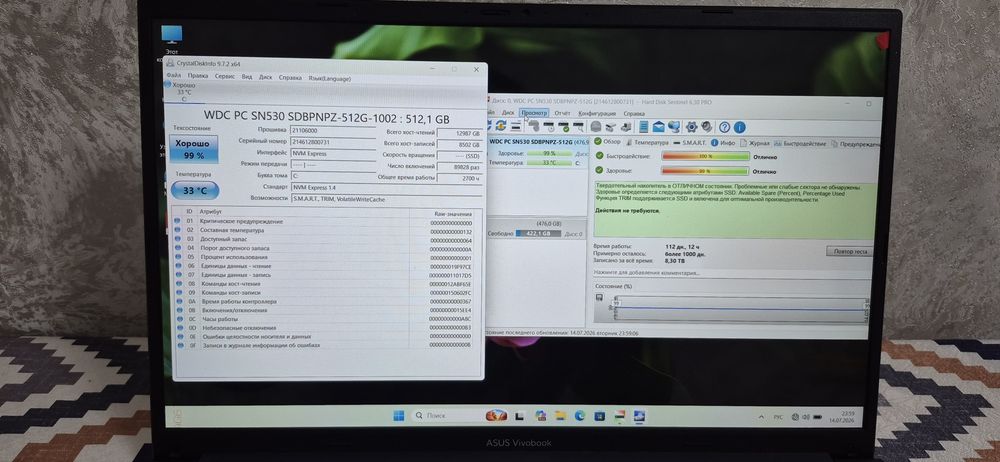Open the Диск menu in CrystalDiskInfo
Image resolution: width=1000 pixels, height=462 pixels.
point(265,77)
